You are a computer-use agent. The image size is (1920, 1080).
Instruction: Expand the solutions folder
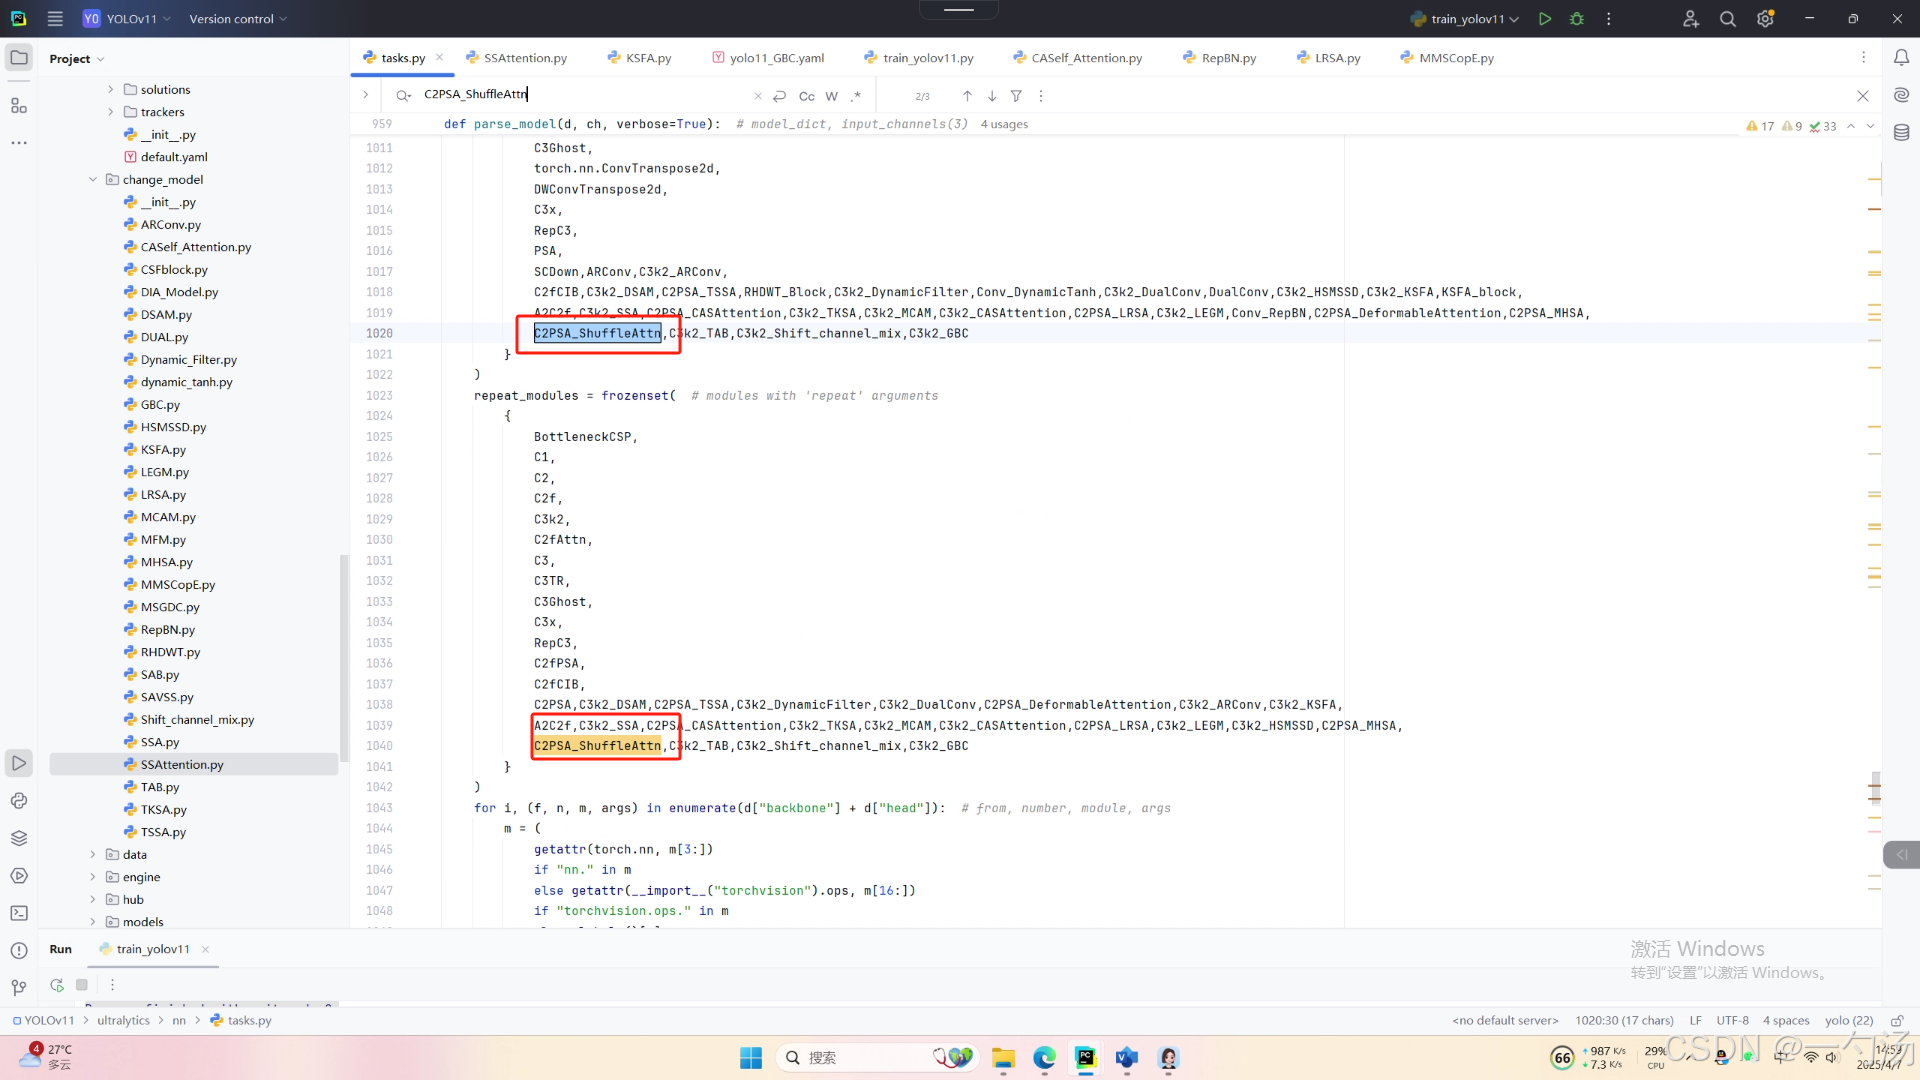tap(111, 90)
